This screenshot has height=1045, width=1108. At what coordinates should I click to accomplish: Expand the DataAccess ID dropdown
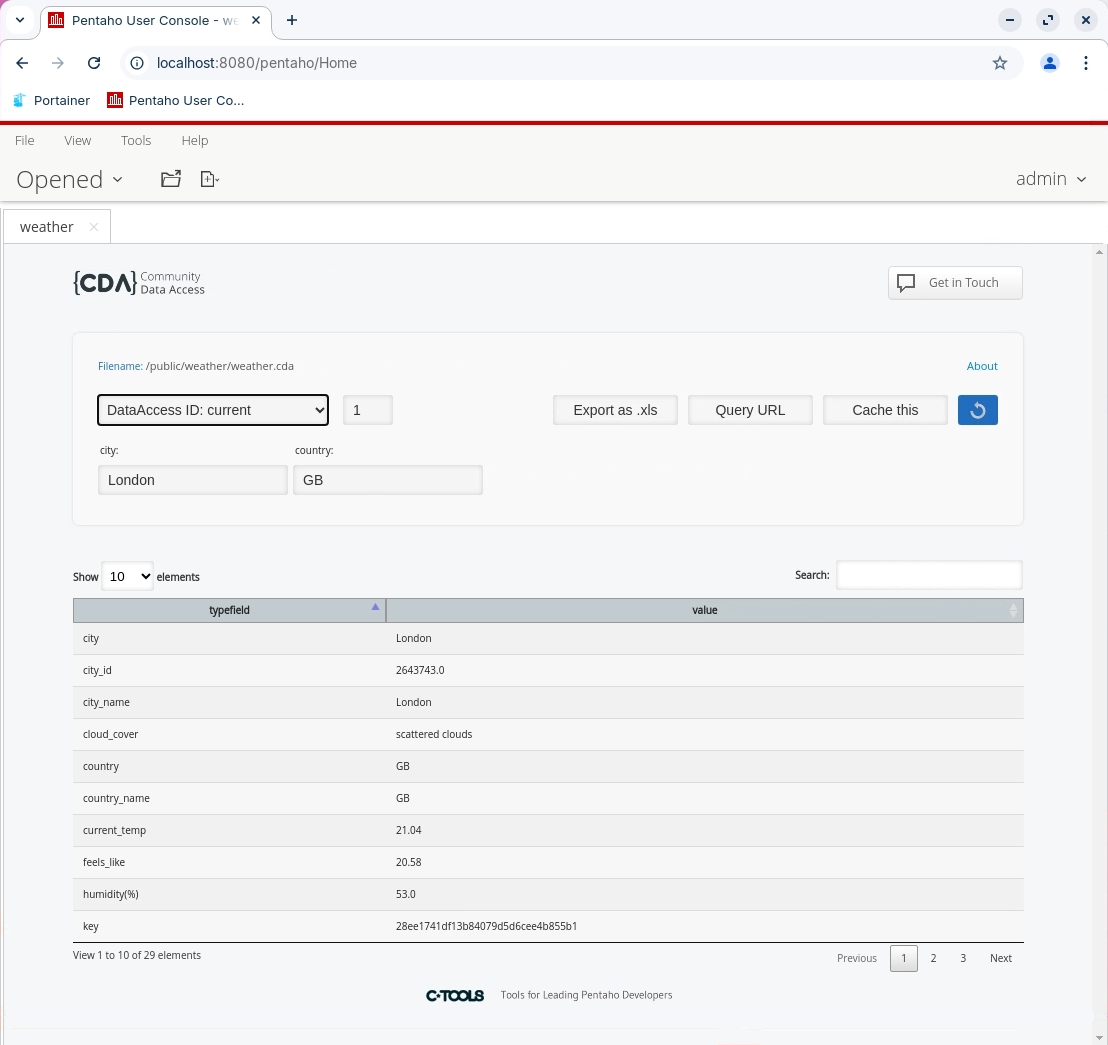coord(213,410)
